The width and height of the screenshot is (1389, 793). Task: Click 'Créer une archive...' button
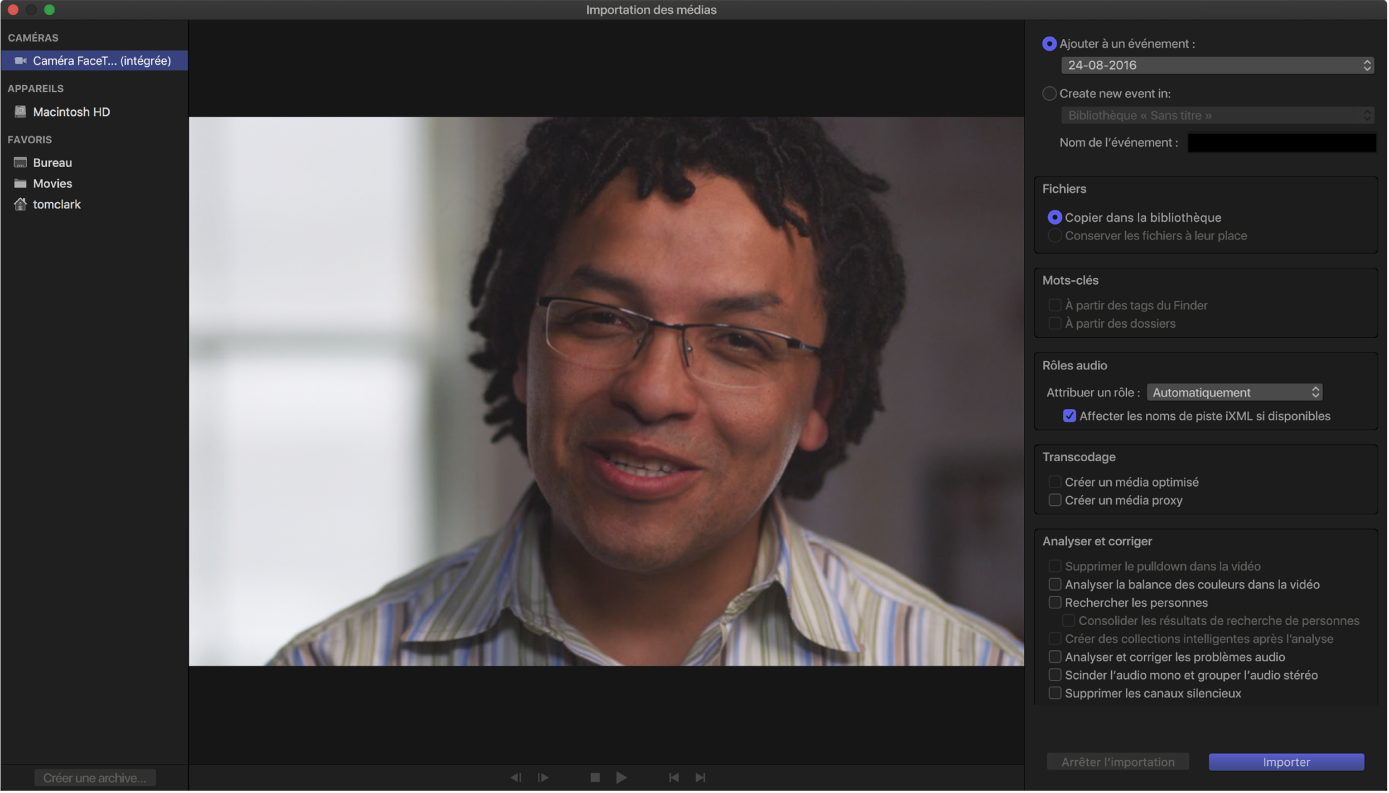tap(95, 778)
